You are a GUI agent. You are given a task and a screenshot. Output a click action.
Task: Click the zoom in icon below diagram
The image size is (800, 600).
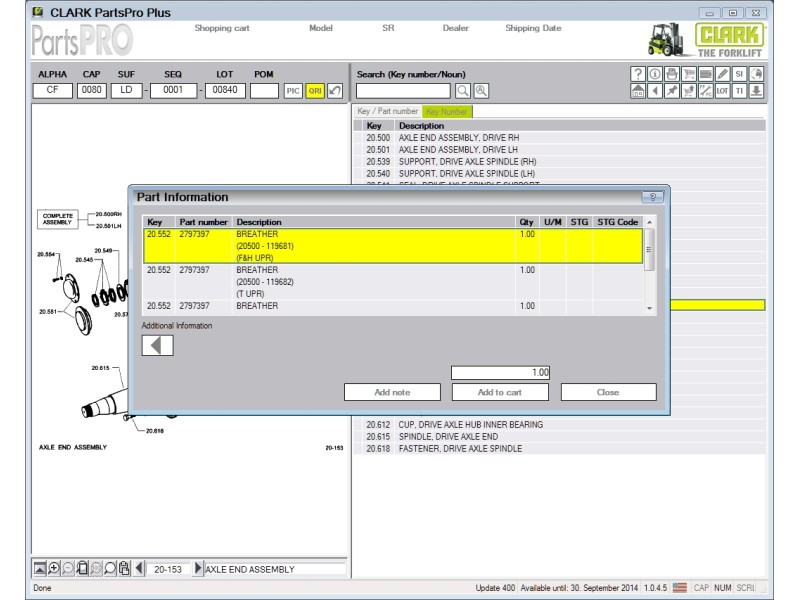point(54,568)
